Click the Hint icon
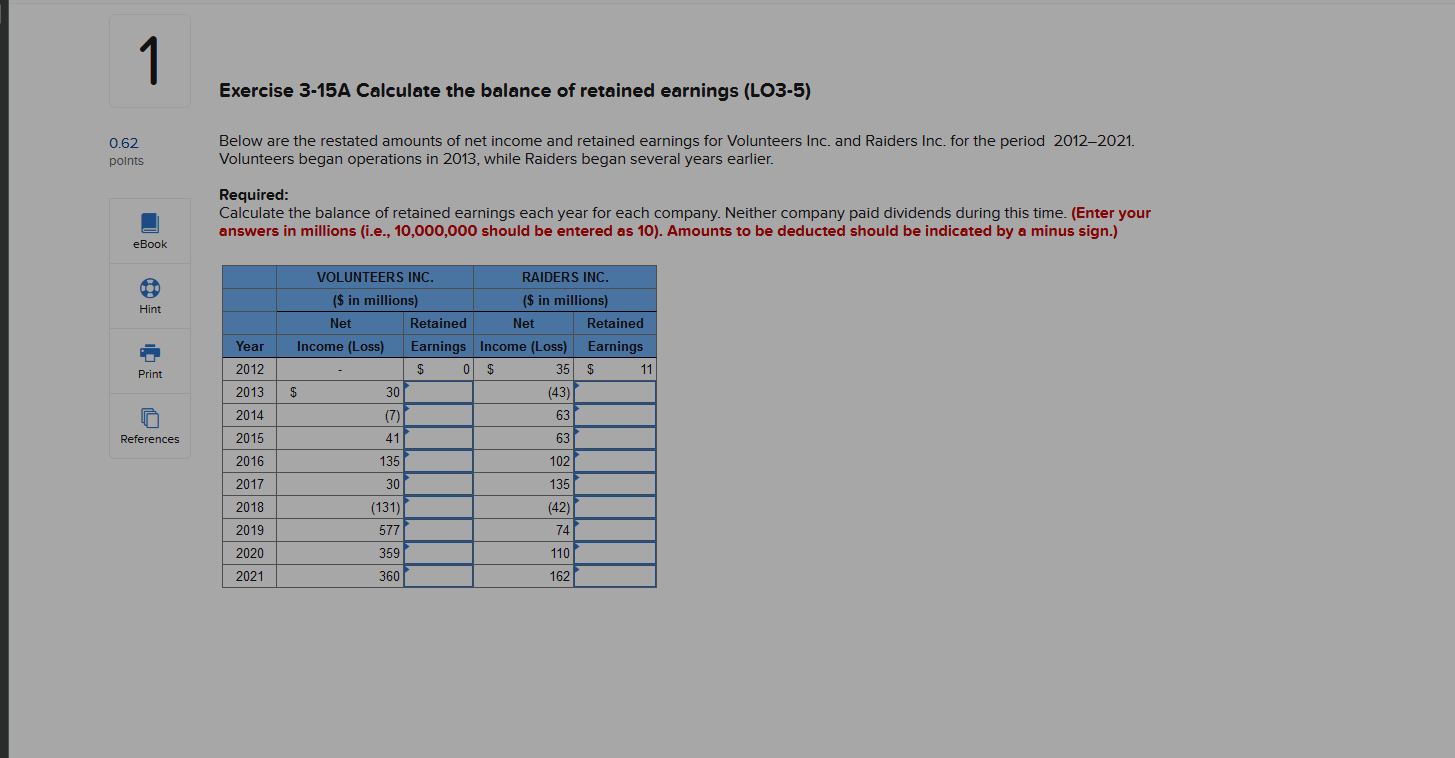The image size is (1455, 758). (149, 295)
